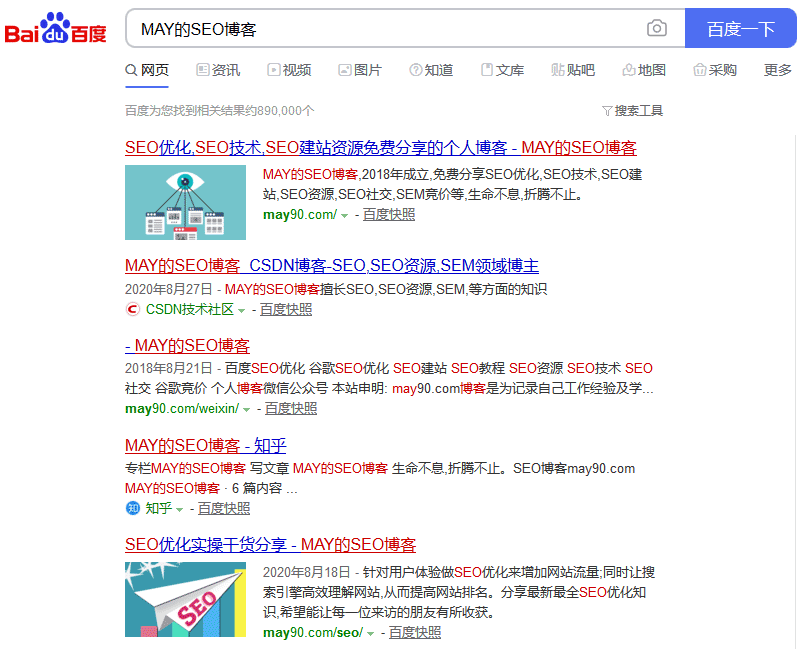
Task: Open the '- MAY的SEO博客' result link
Action: pyautogui.click(x=187, y=346)
